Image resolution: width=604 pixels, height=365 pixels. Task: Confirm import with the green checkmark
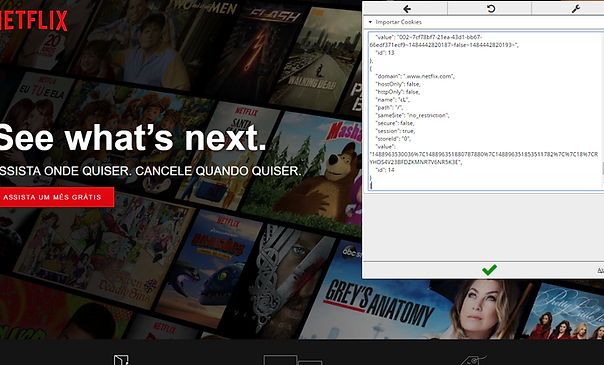pos(489,270)
